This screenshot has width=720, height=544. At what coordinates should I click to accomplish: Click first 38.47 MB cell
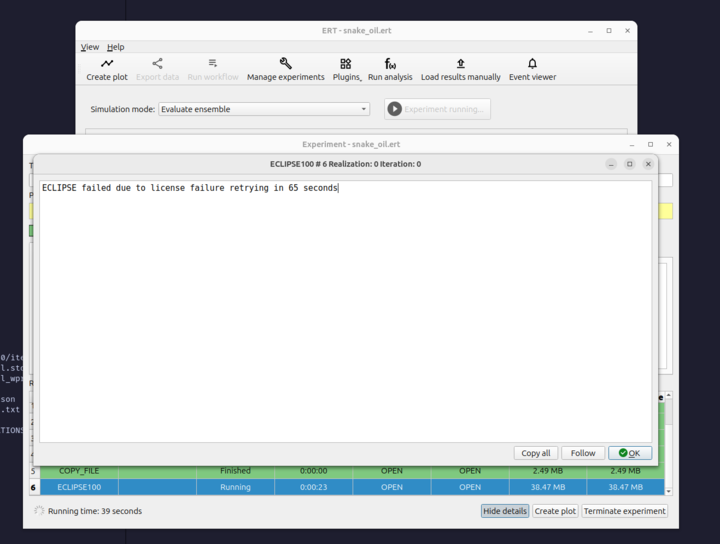548,487
